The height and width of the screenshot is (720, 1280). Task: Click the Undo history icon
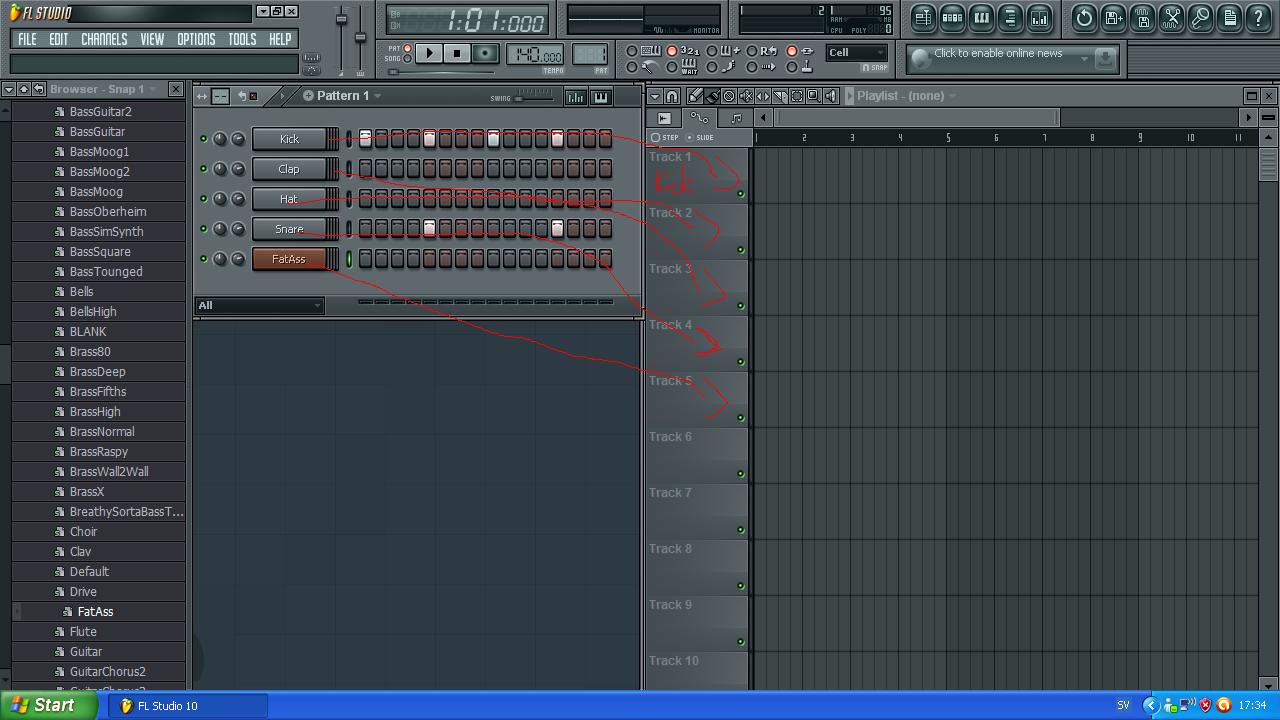(1084, 18)
